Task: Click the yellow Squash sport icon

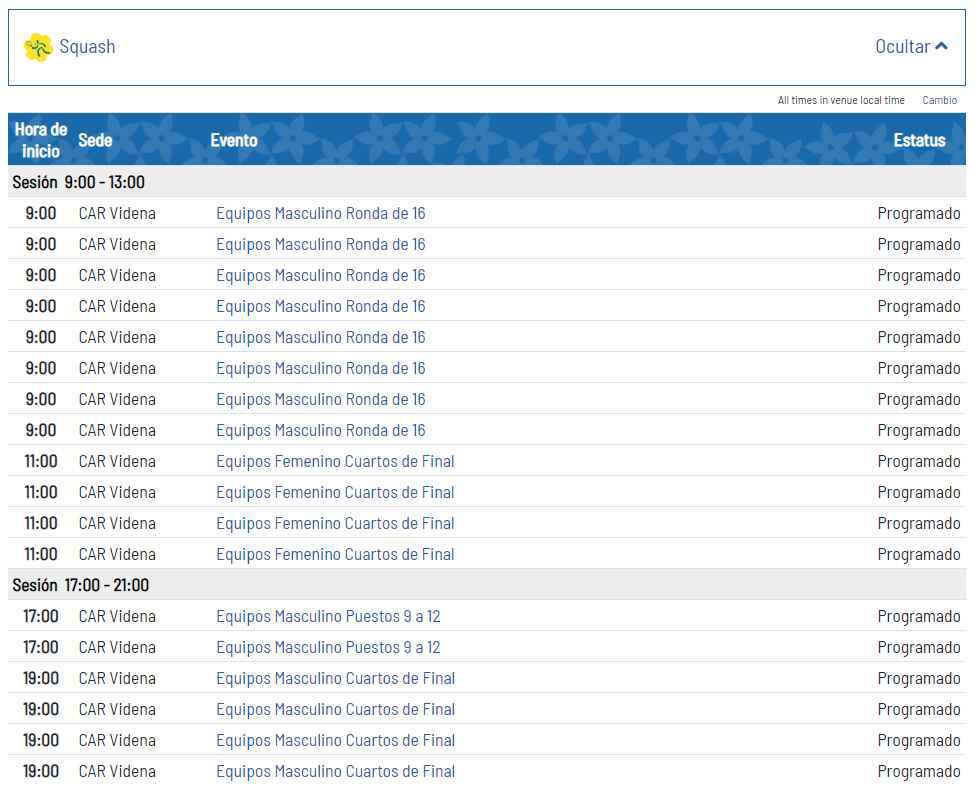Action: pos(38,47)
